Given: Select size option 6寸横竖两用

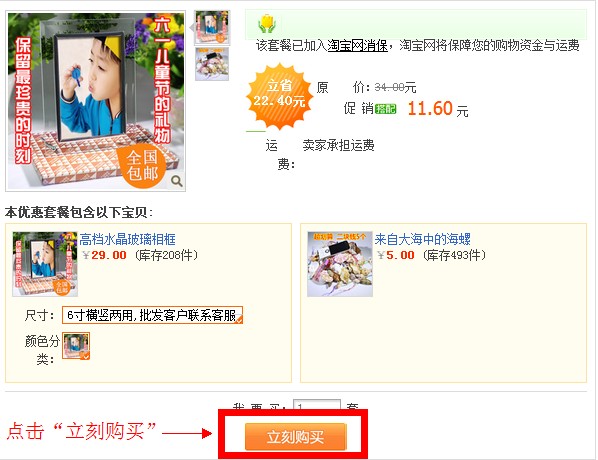Looking at the screenshot, I should (x=152, y=315).
